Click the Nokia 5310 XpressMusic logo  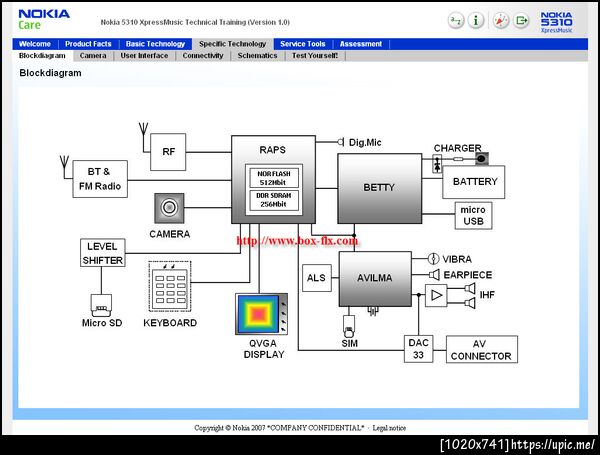(x=557, y=22)
